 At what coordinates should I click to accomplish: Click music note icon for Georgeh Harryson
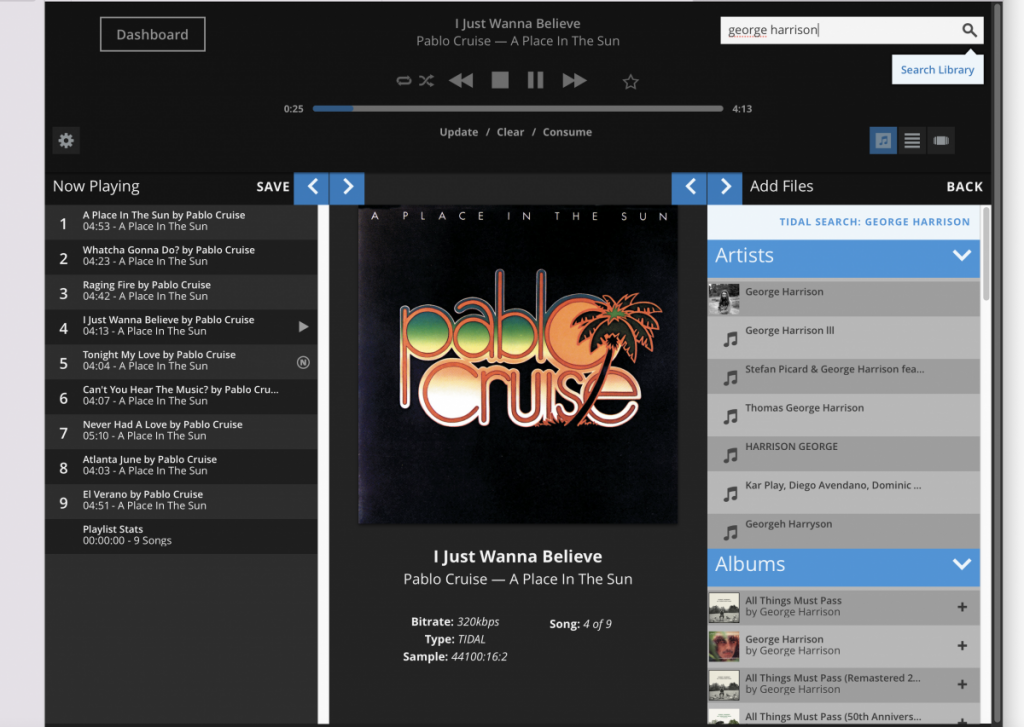(x=730, y=532)
